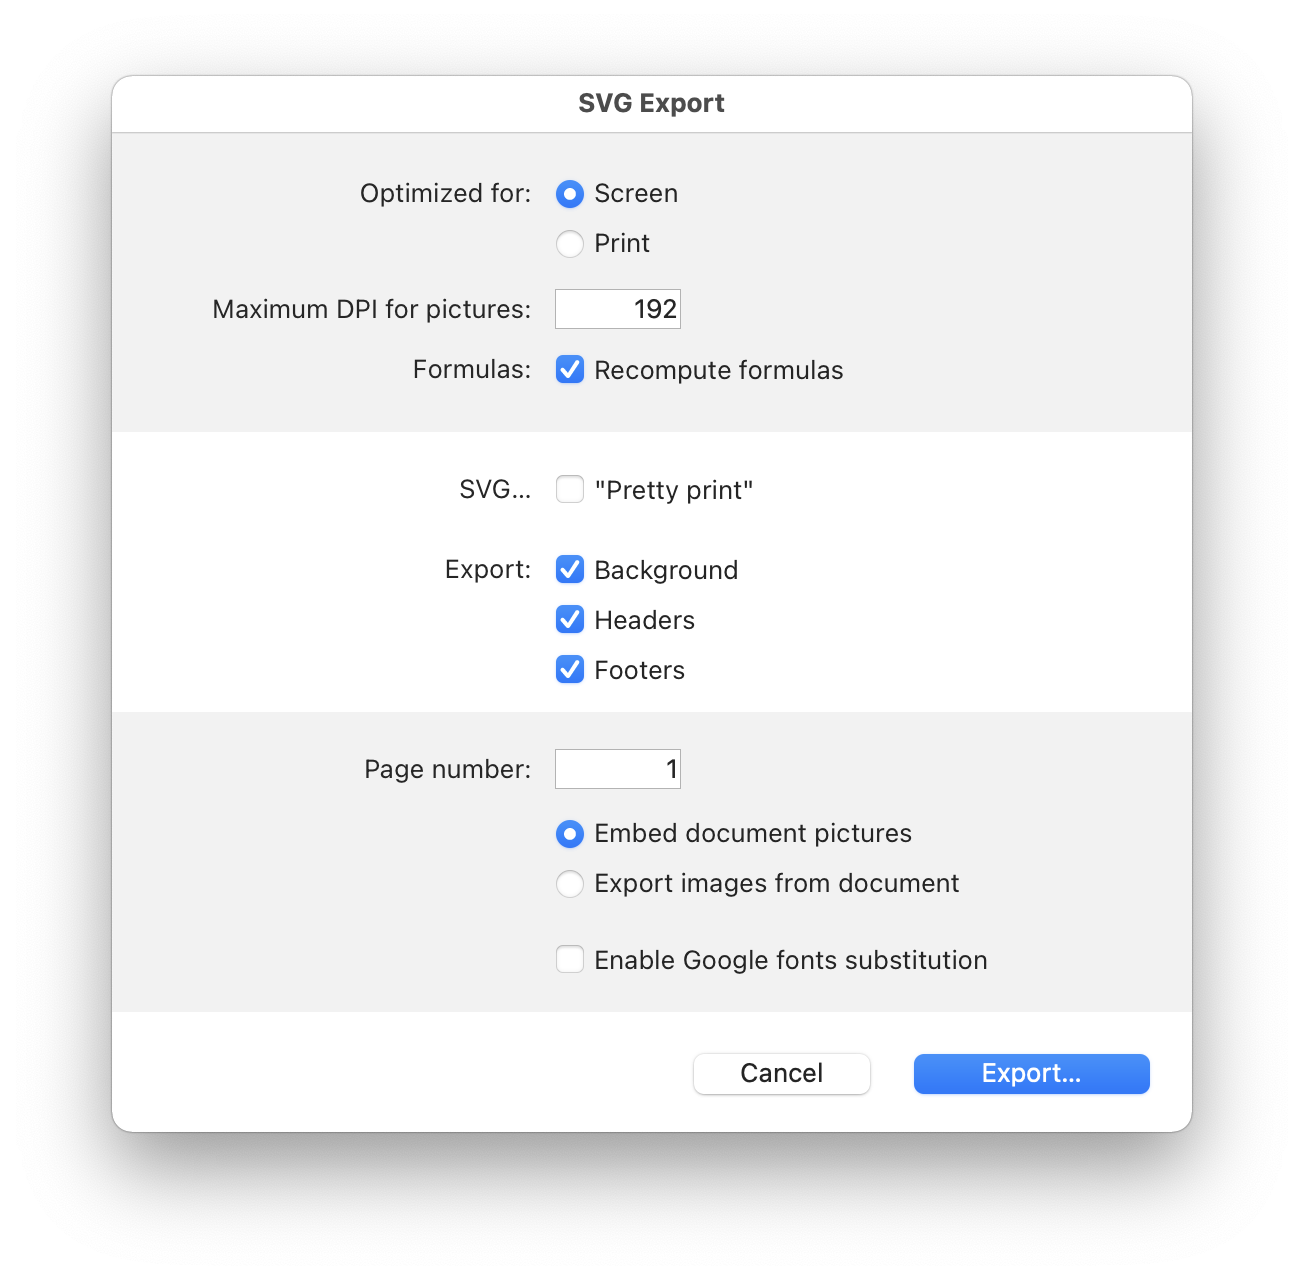
Task: Uncheck the Footers checkbox
Action: pos(570,670)
